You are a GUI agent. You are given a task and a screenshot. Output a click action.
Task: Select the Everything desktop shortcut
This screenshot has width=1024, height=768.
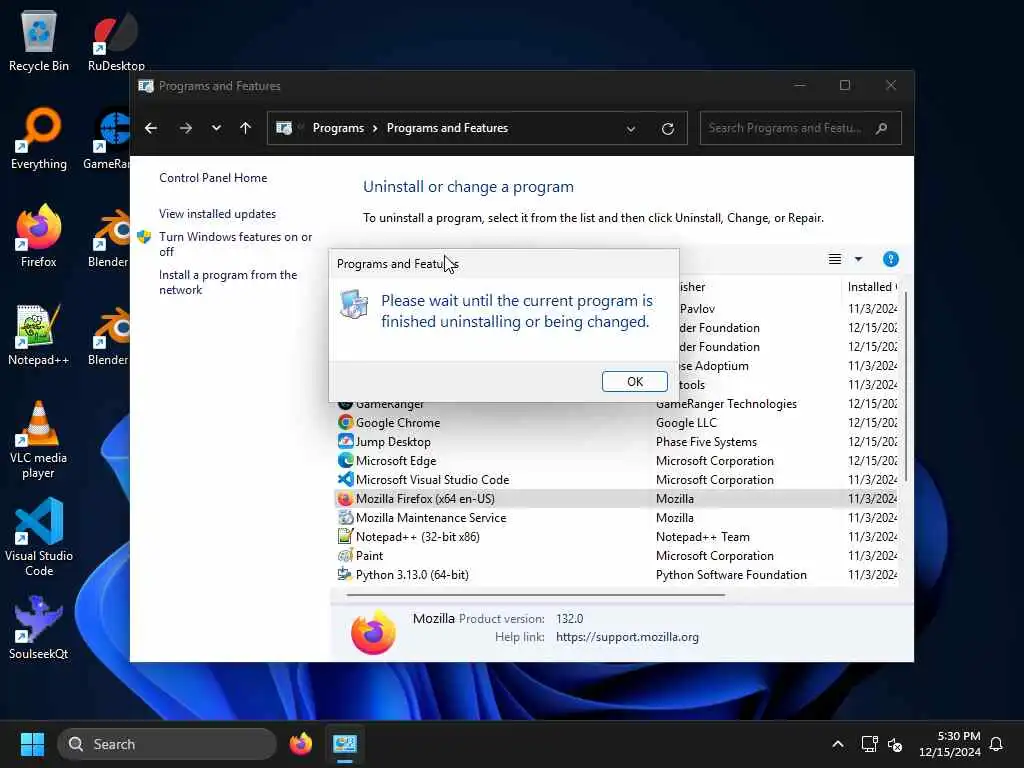(39, 138)
